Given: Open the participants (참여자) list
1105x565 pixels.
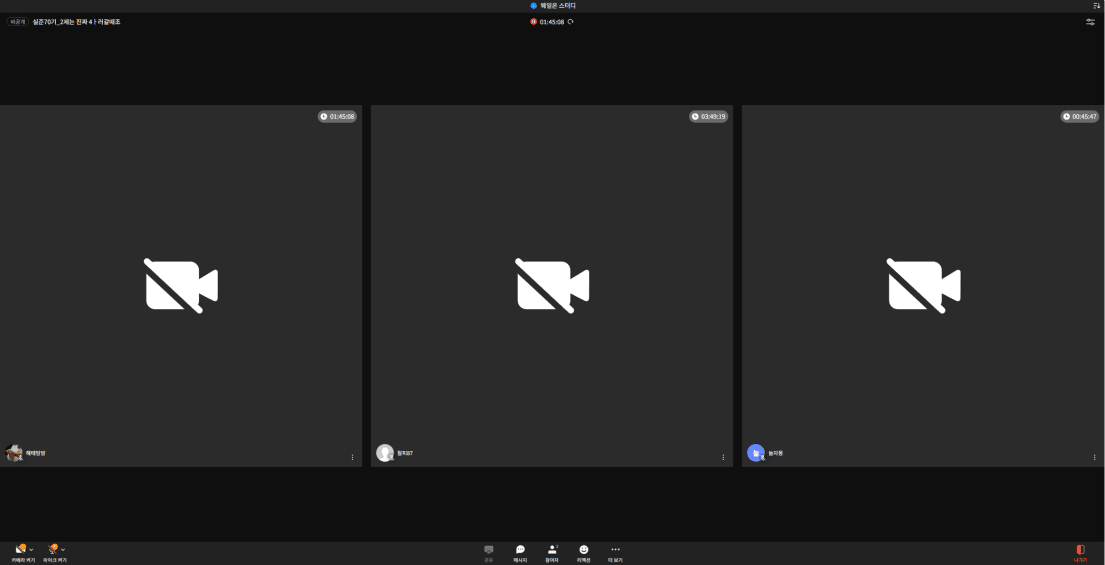Looking at the screenshot, I should pos(552,553).
